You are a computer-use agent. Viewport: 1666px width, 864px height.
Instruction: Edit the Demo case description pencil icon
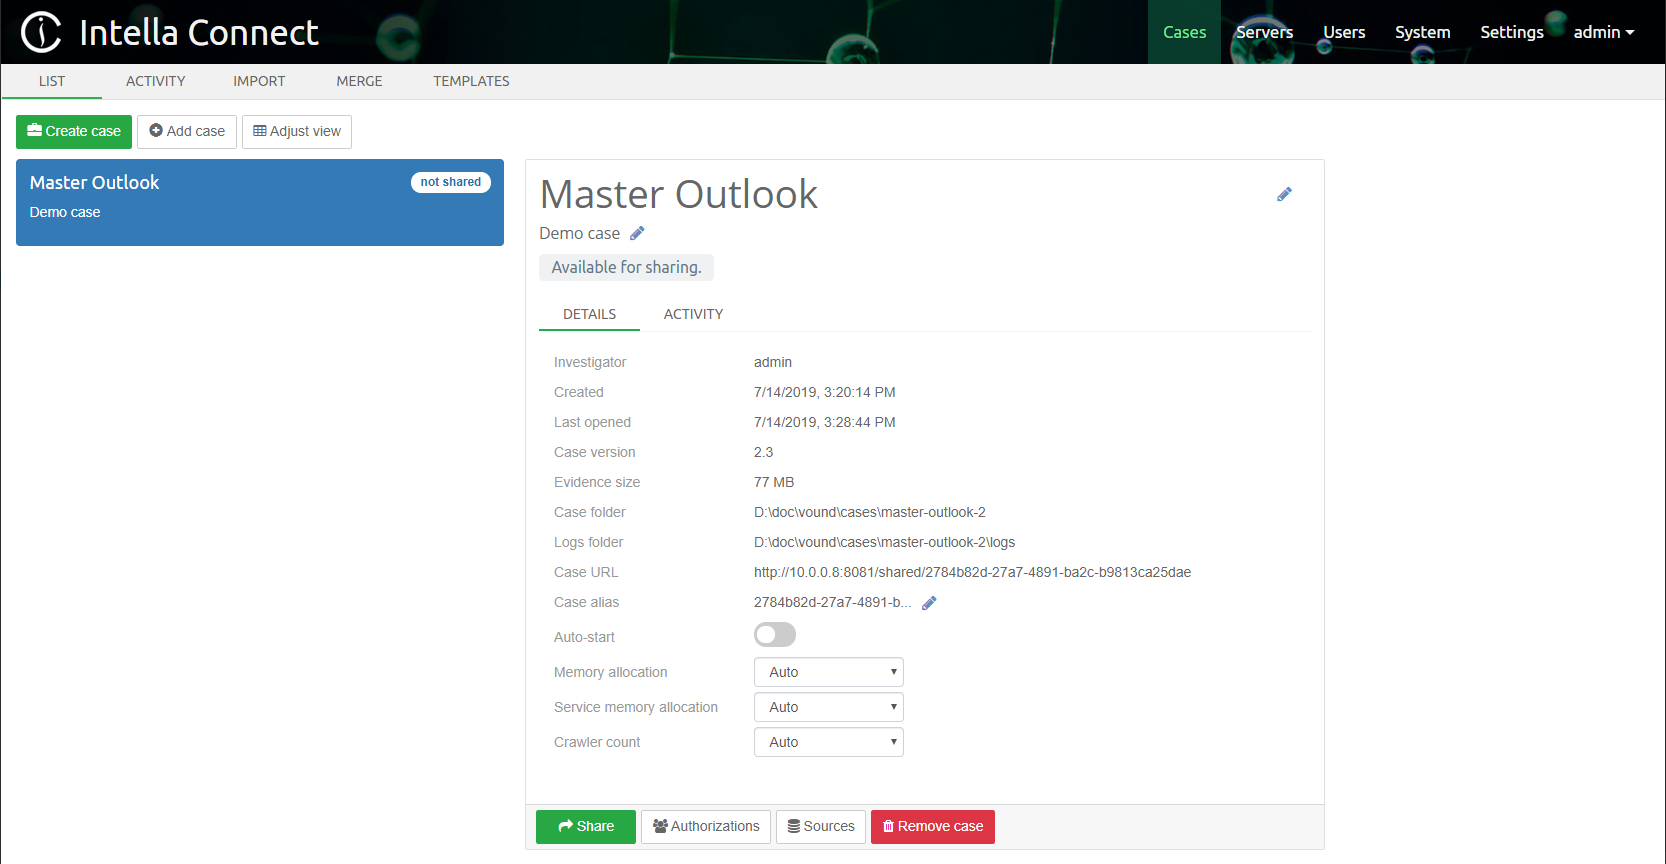pyautogui.click(x=637, y=233)
